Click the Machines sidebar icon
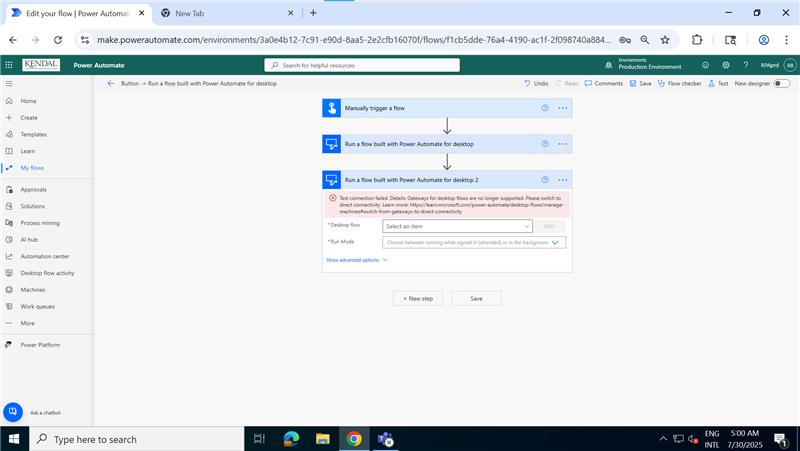This screenshot has width=800, height=451. click(x=9, y=290)
